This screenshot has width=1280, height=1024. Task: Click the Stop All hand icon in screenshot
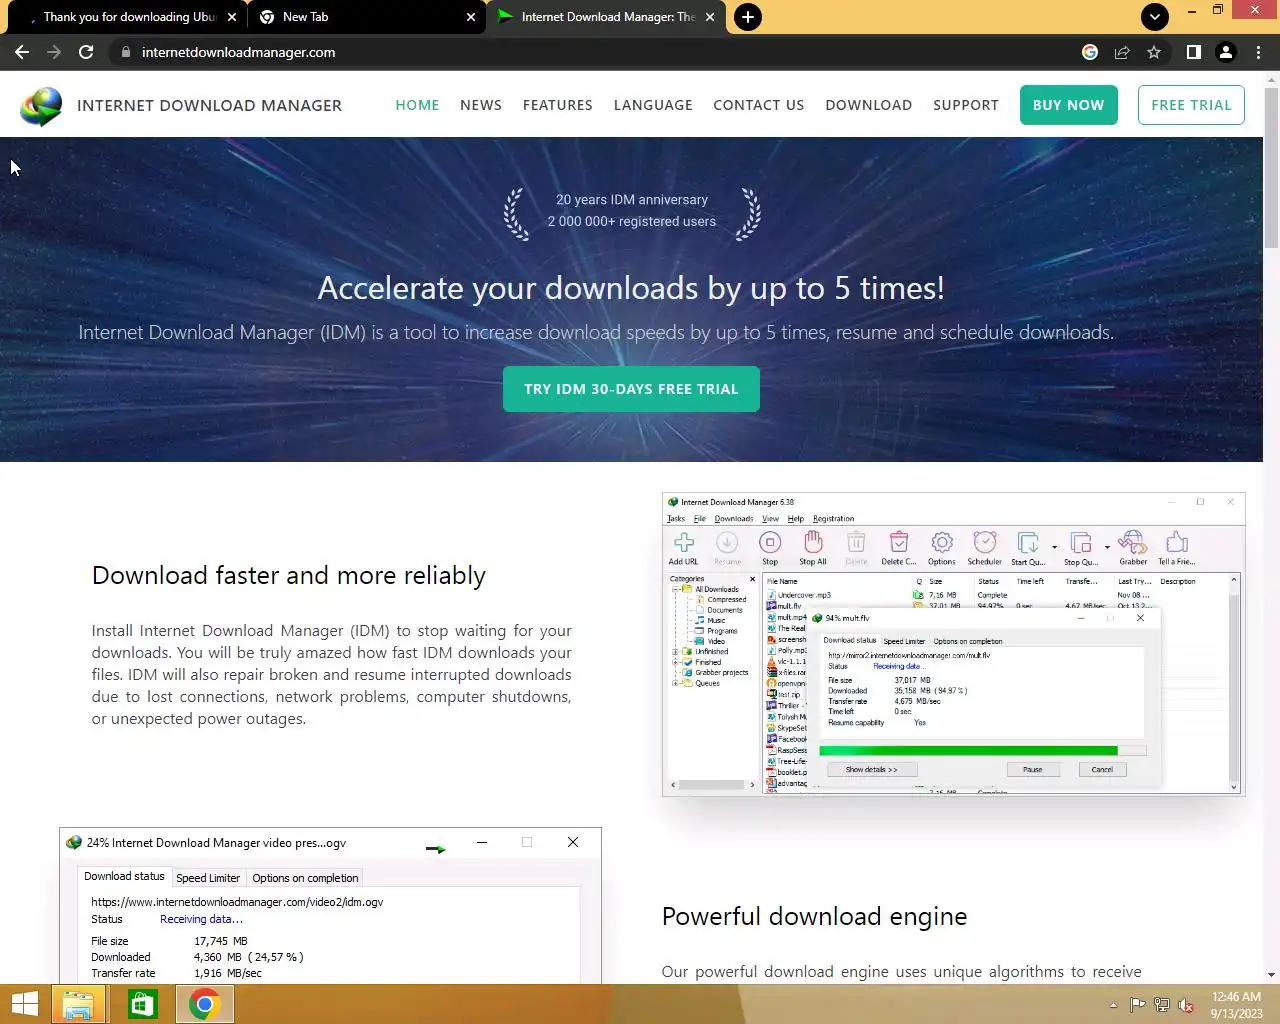813,548
